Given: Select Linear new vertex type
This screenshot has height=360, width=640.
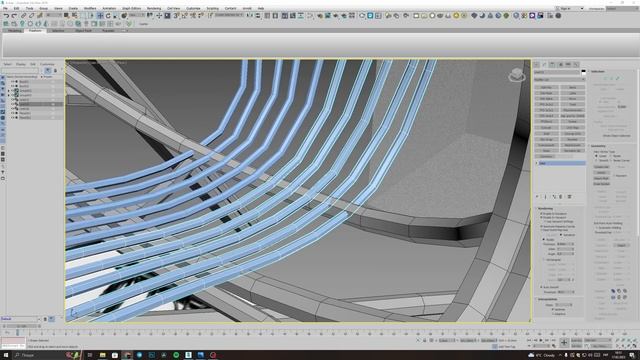Looking at the screenshot, I should click(596, 156).
